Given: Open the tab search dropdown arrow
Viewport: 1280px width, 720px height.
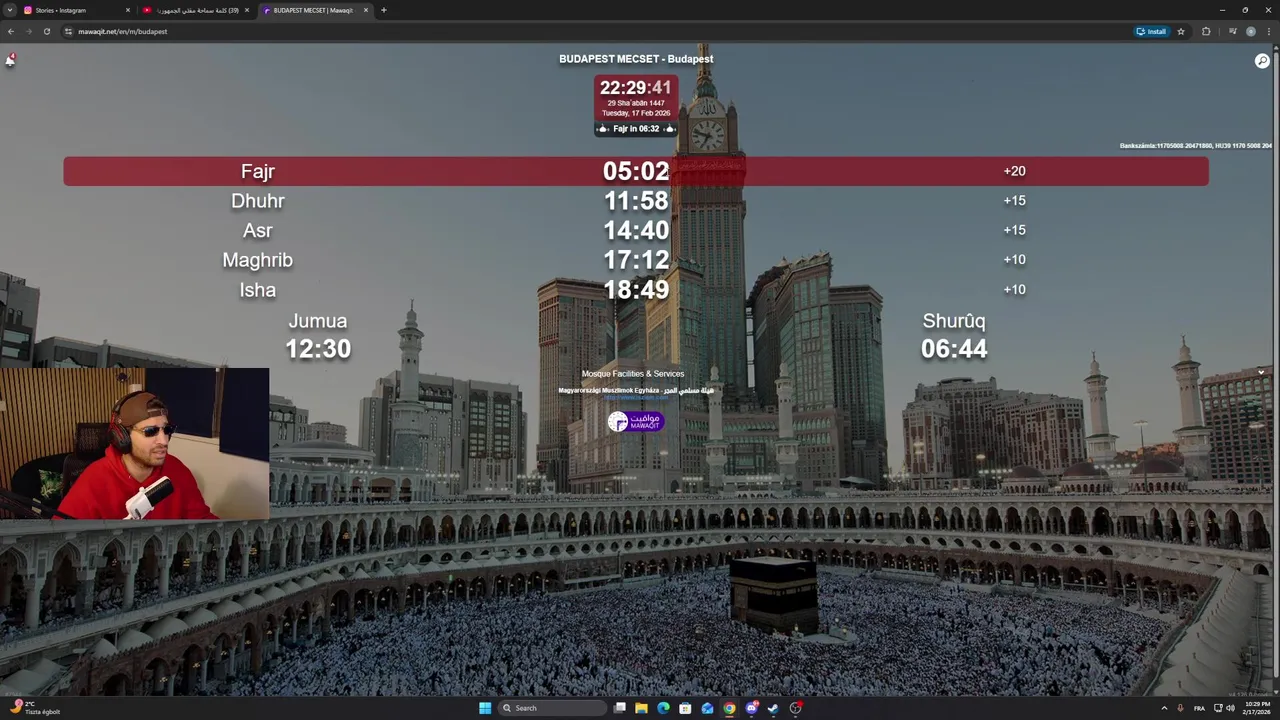Looking at the screenshot, I should 10,10.
